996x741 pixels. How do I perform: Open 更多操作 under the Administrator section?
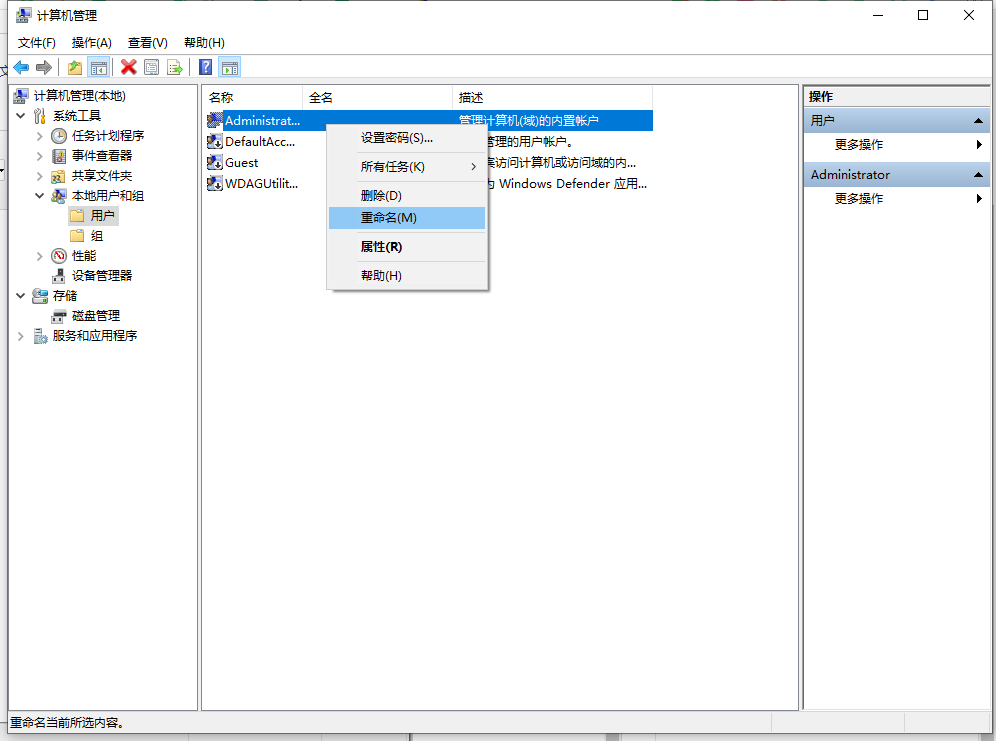[859, 198]
